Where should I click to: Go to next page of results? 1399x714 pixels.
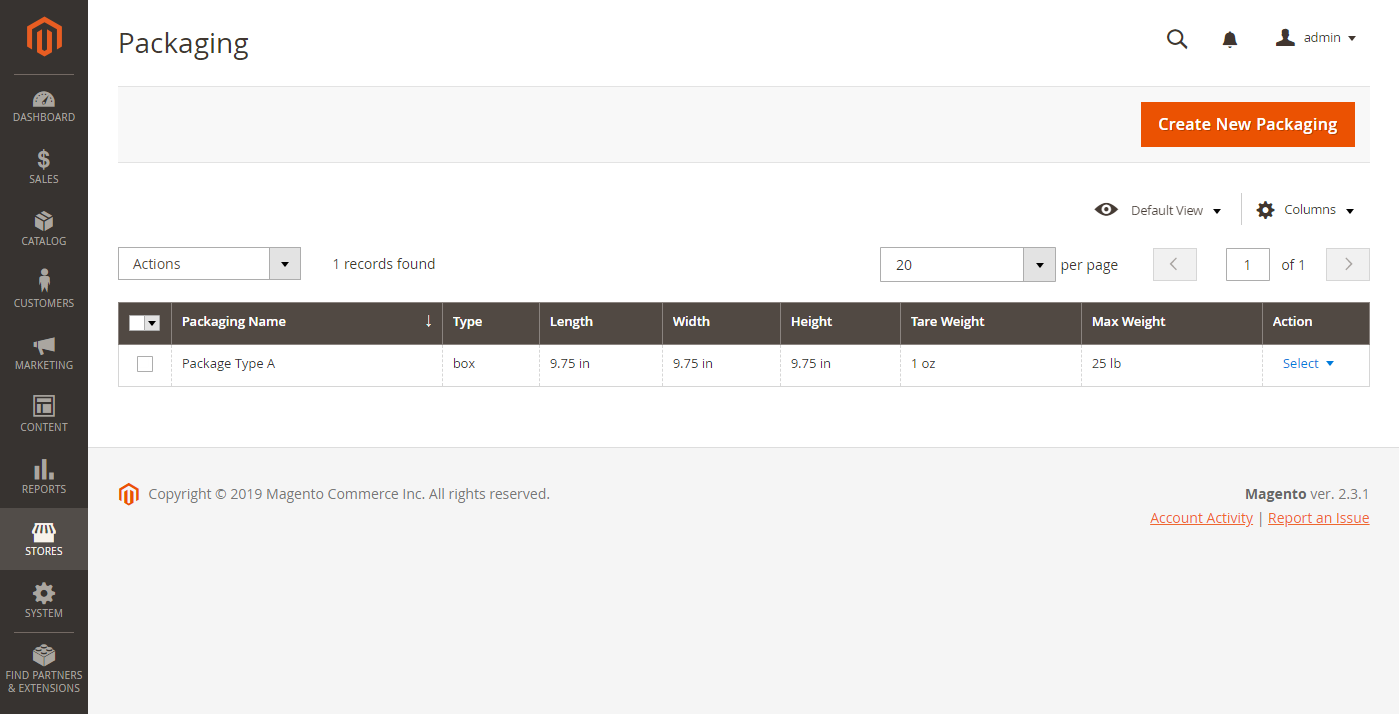(x=1348, y=265)
